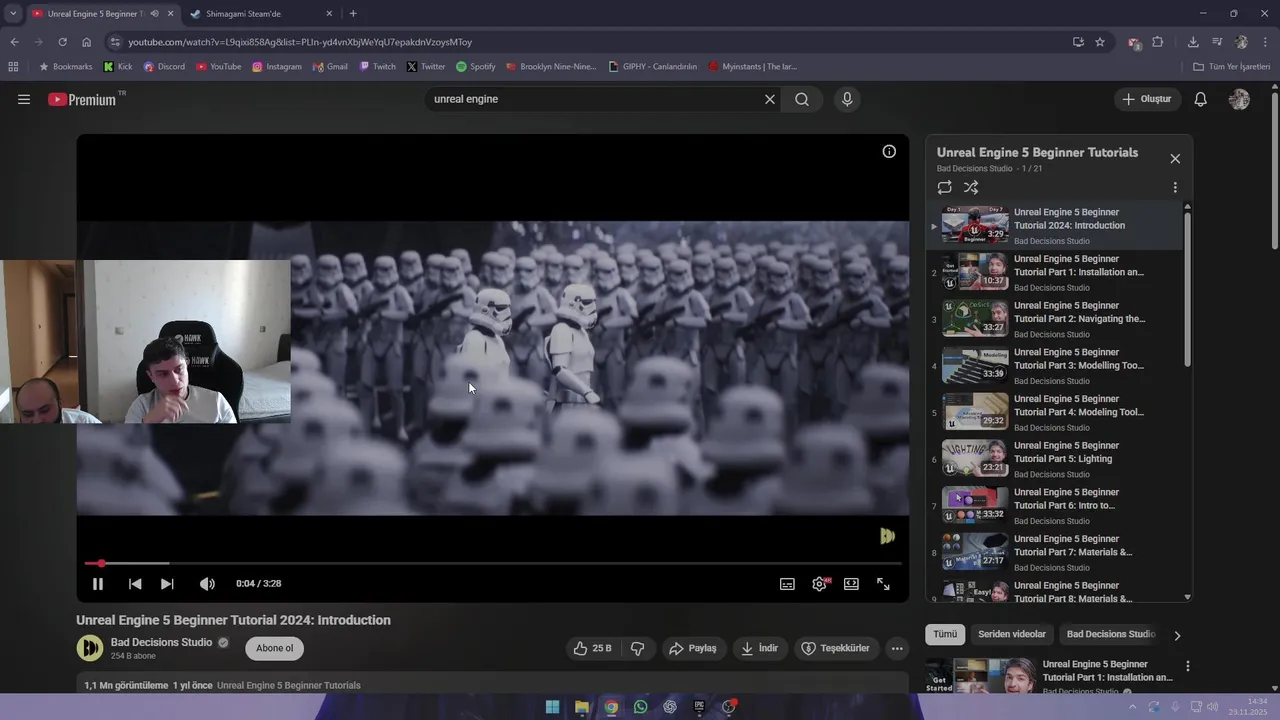Go to YouTube Premium home logo
Screen dimensions: 1280x720
83,99
